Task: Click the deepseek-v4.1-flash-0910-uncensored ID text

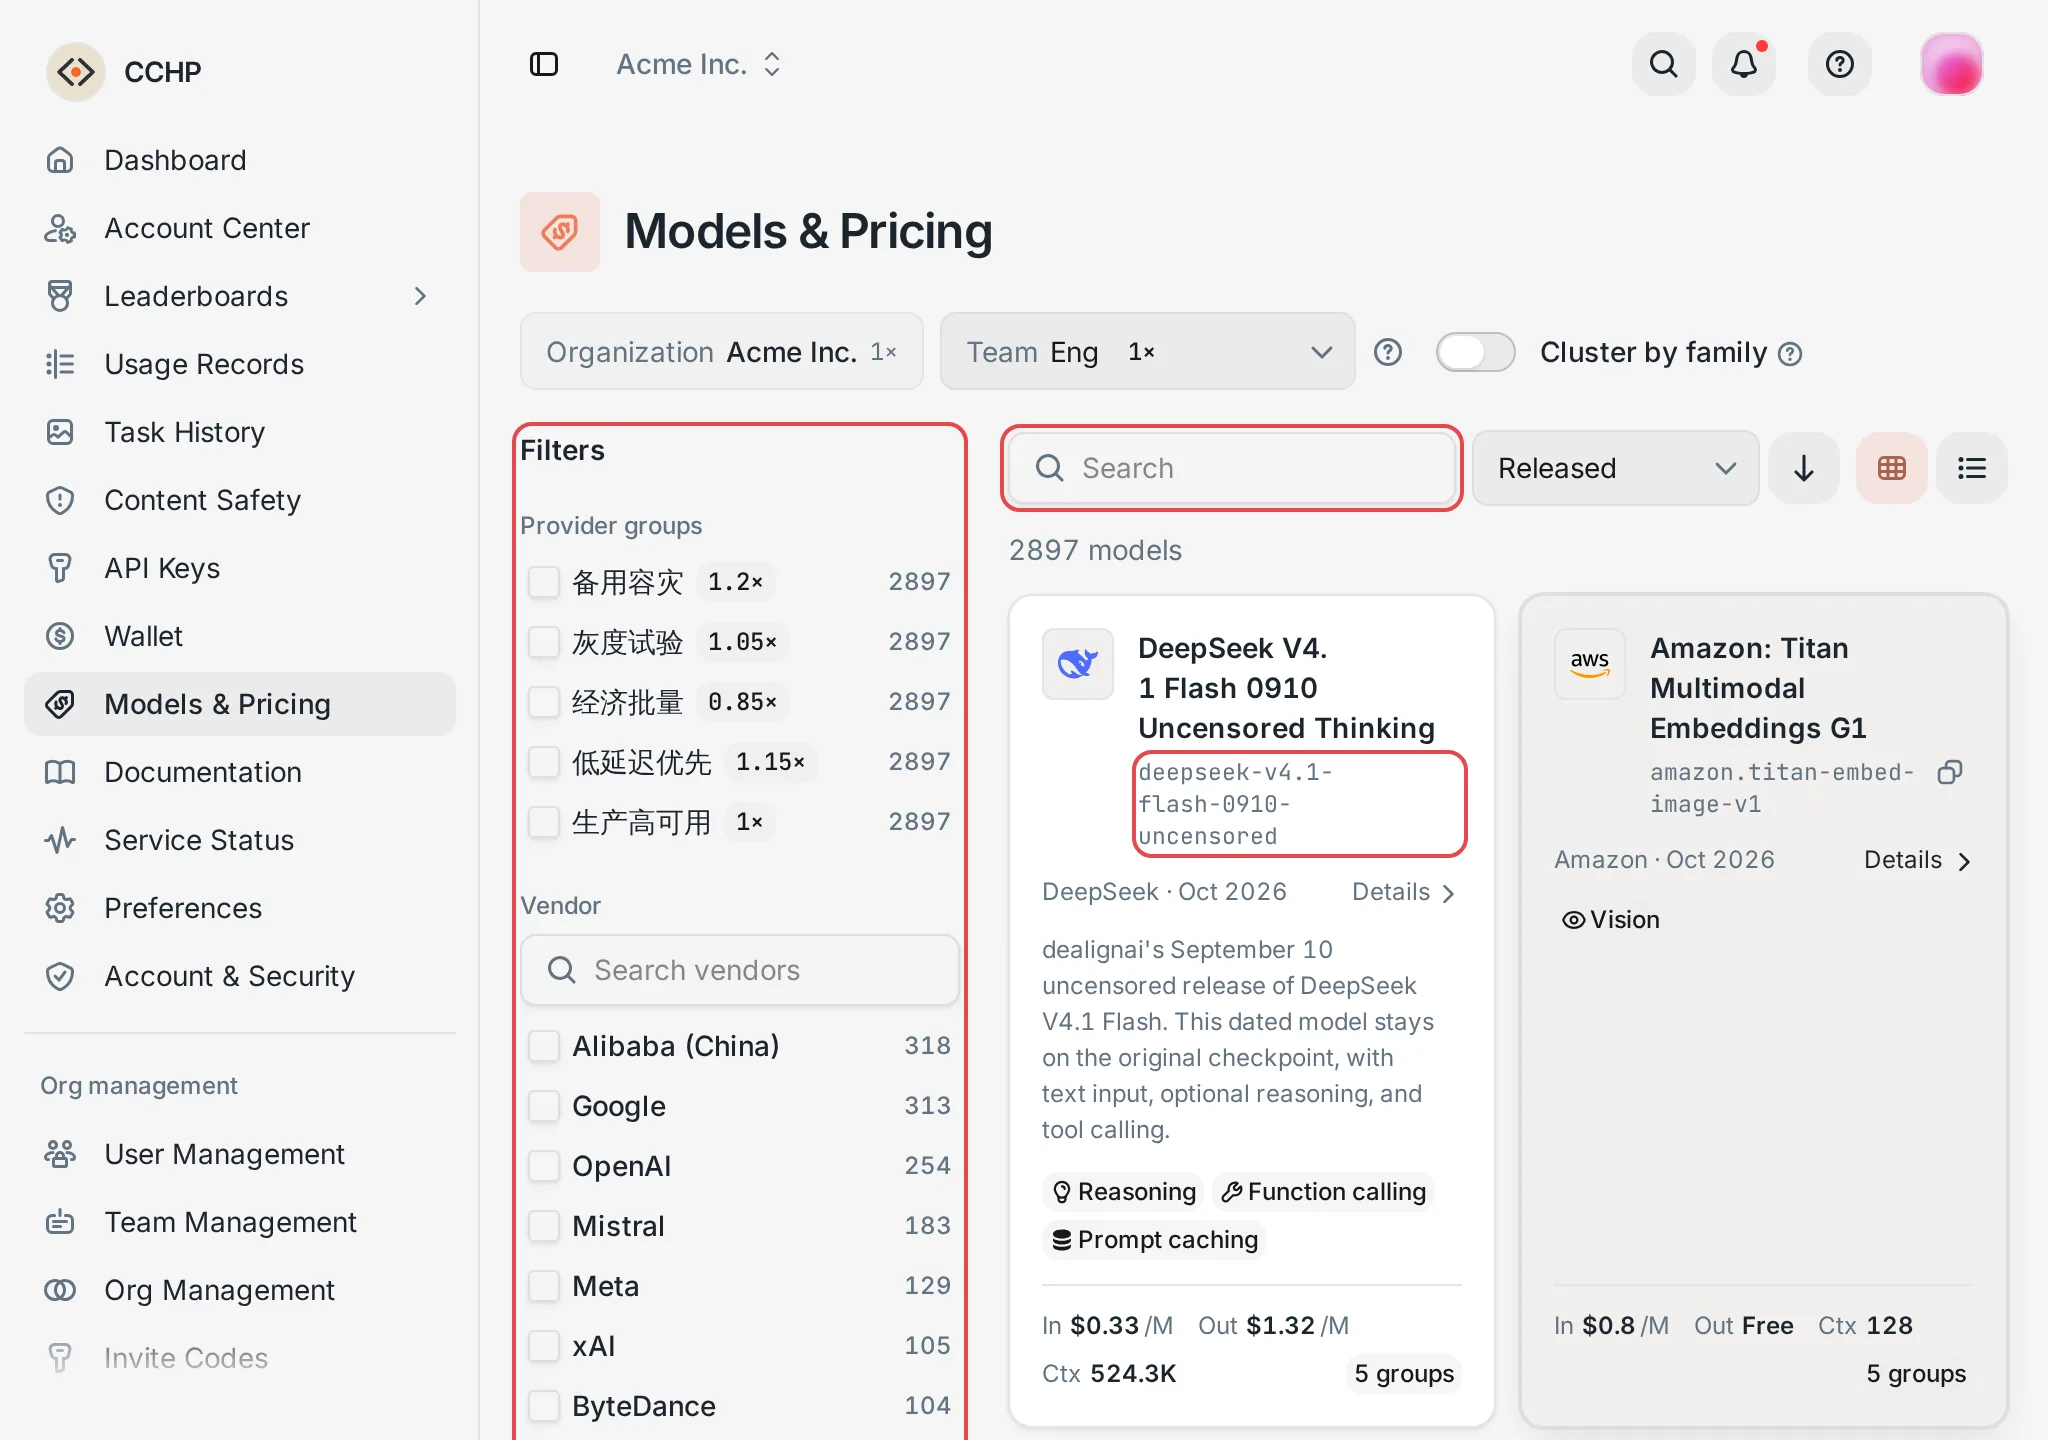Action: [x=1237, y=804]
